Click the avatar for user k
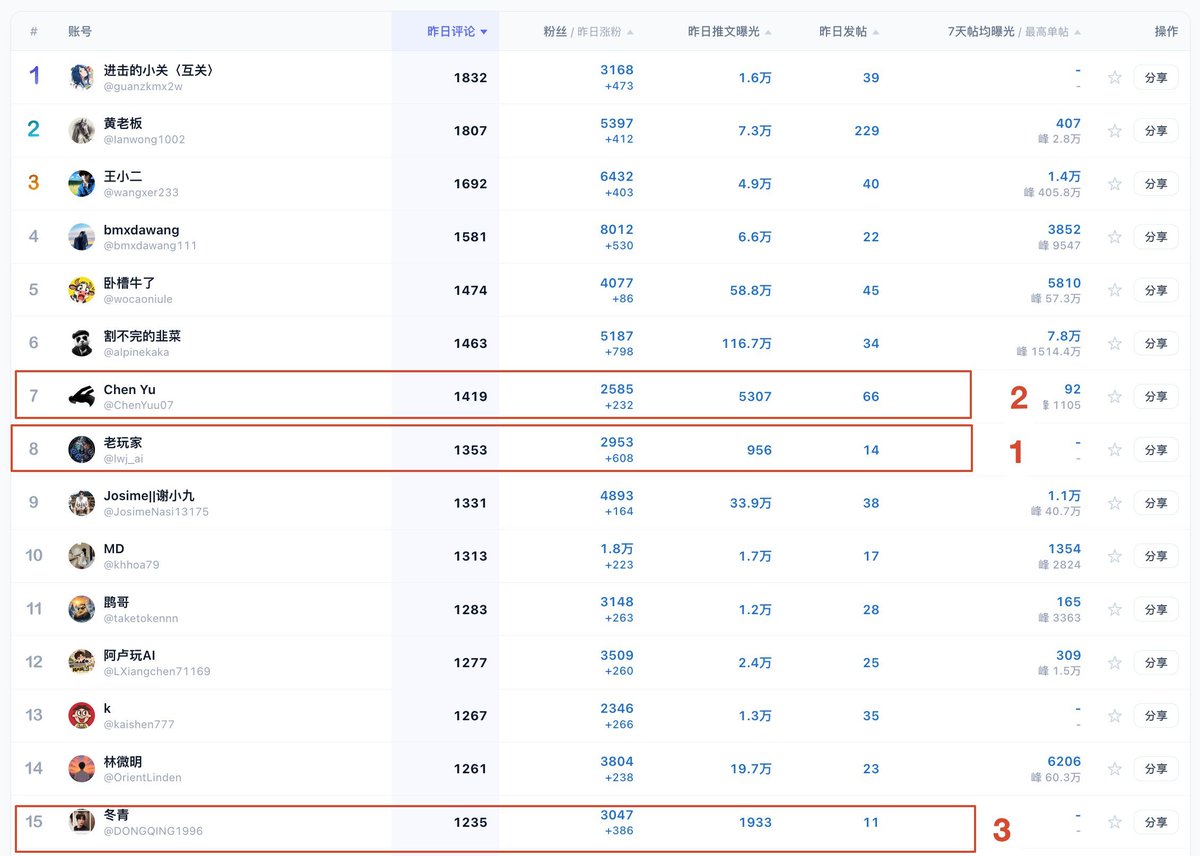Viewport: 1200px width, 856px height. pyautogui.click(x=82, y=716)
